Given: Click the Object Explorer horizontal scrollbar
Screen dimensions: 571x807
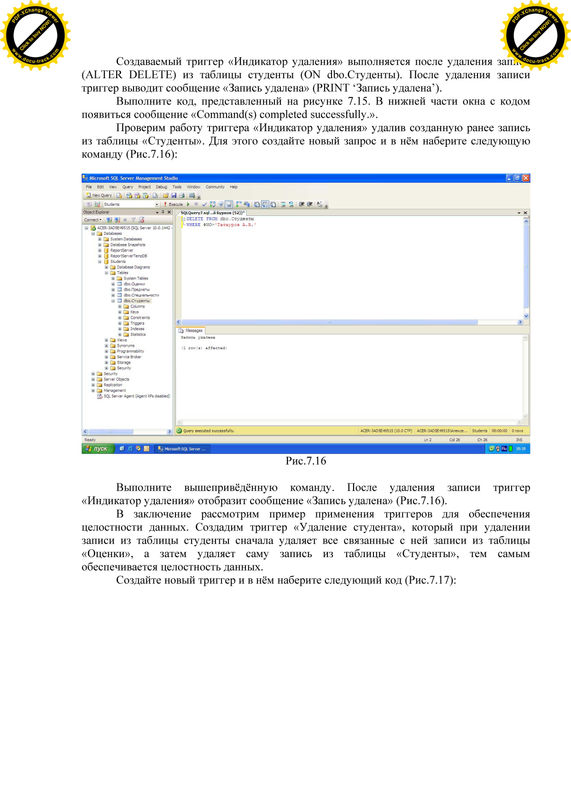Looking at the screenshot, I should tap(127, 431).
